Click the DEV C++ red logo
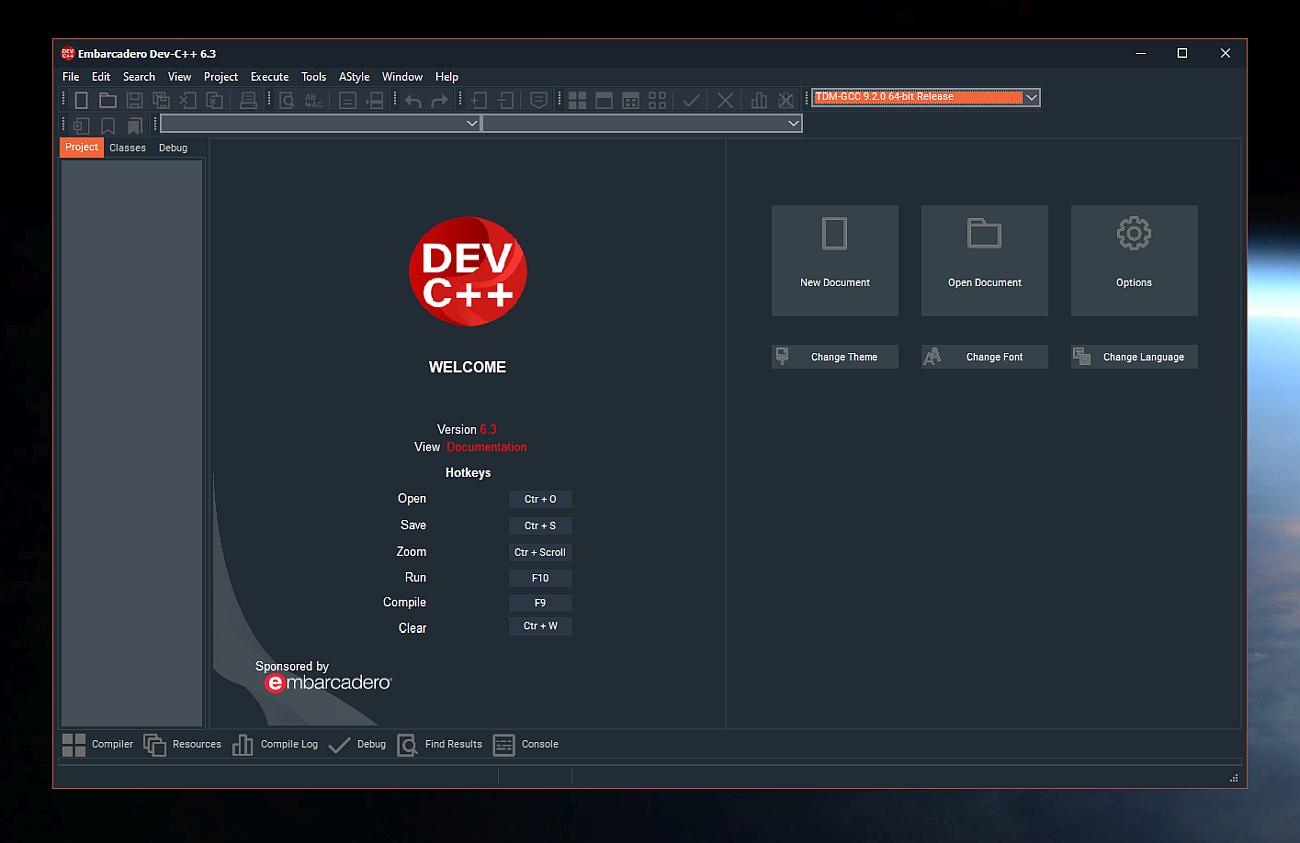Image resolution: width=1300 pixels, height=843 pixels. [x=468, y=271]
